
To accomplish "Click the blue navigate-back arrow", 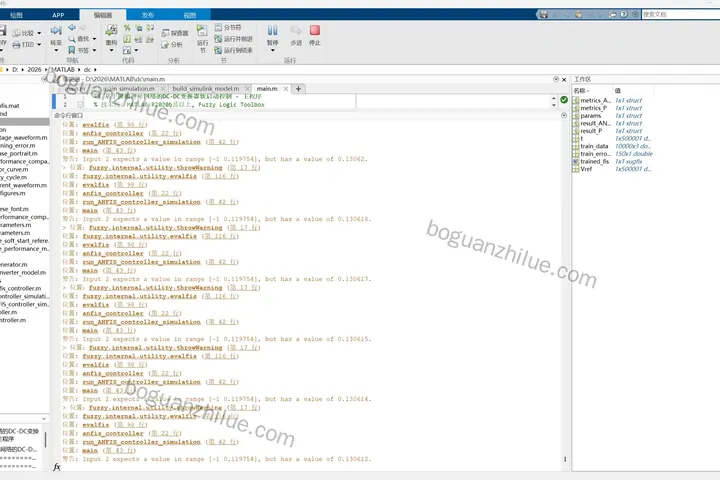I will tap(72, 28).
